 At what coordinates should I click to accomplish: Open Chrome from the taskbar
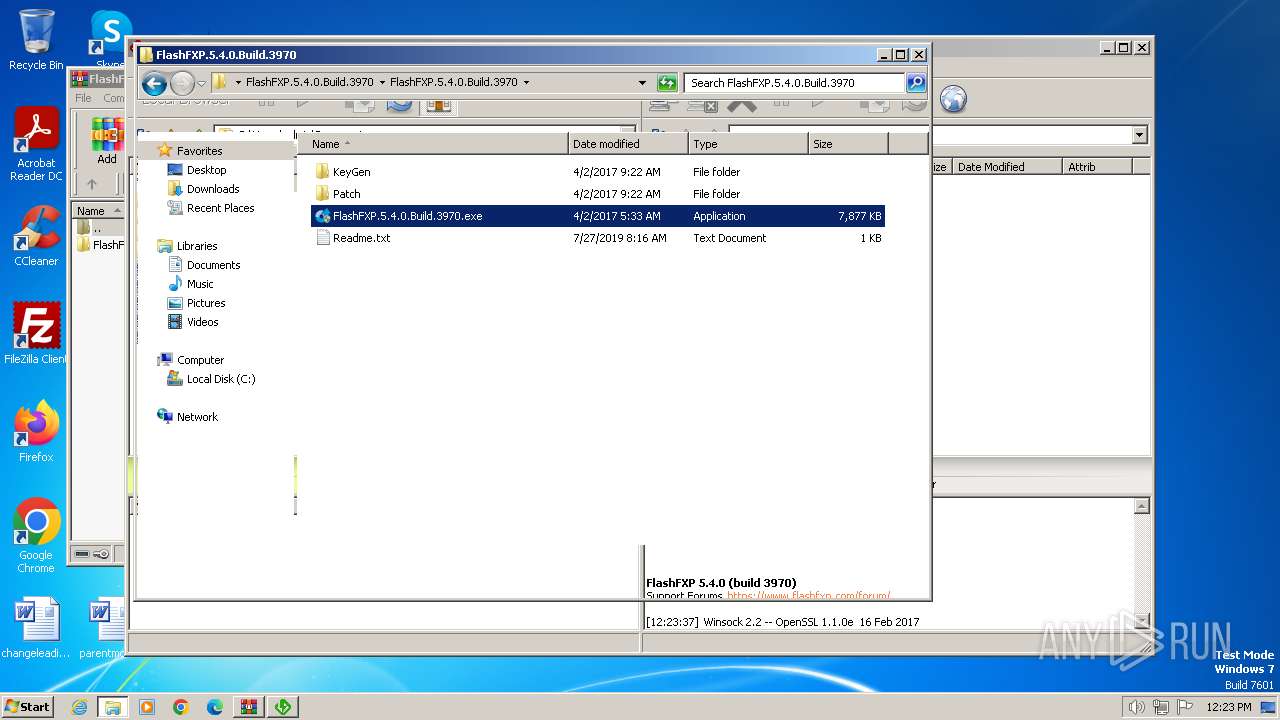pos(181,707)
